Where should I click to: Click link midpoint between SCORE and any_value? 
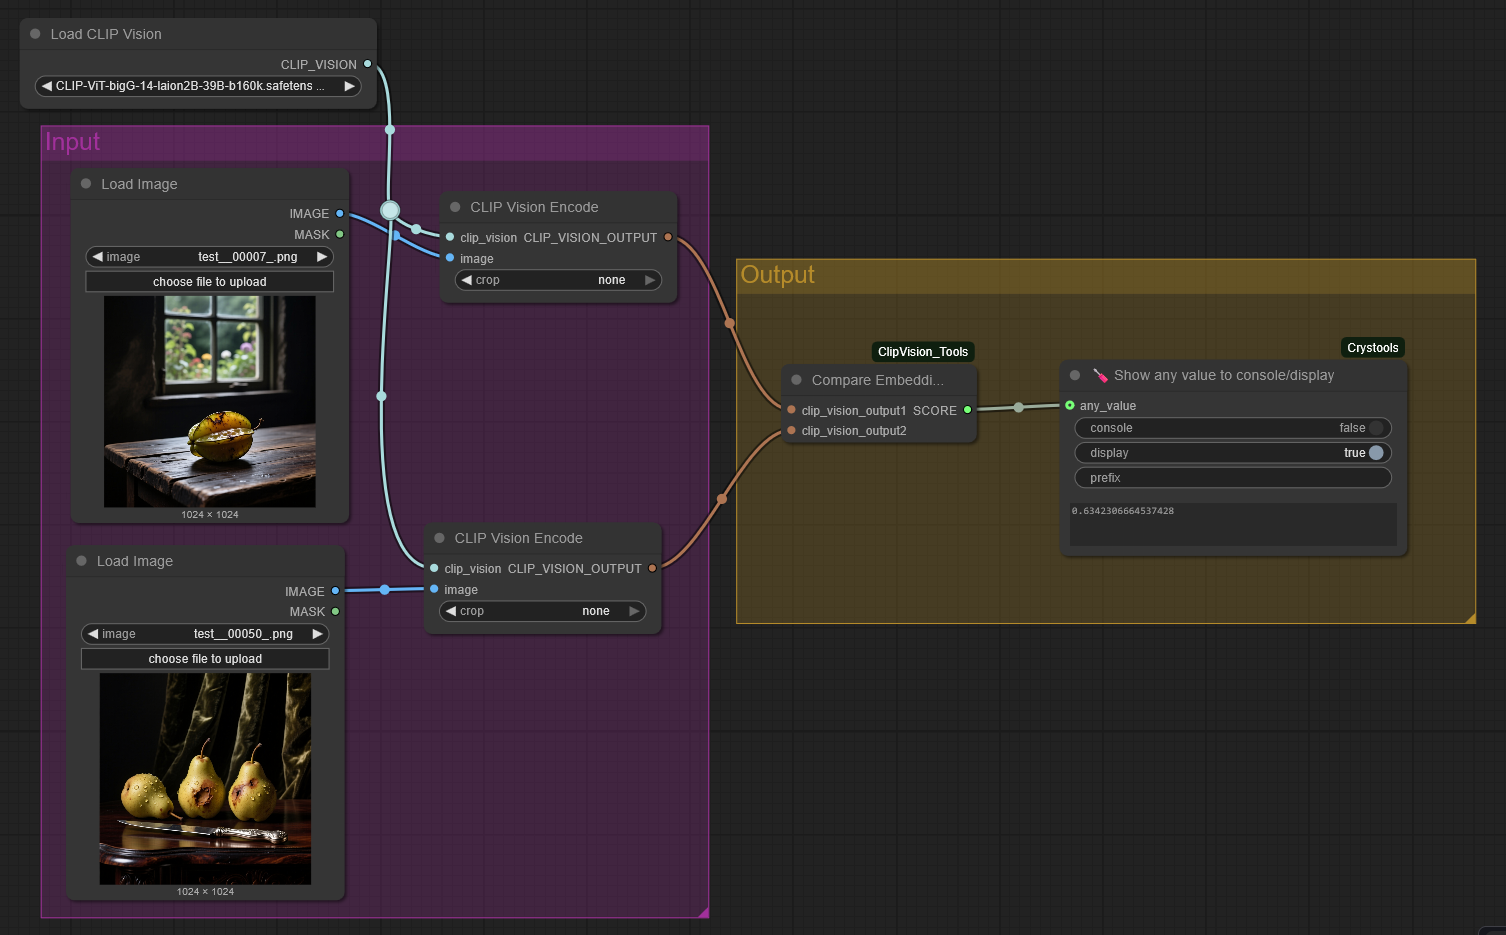pos(1018,407)
